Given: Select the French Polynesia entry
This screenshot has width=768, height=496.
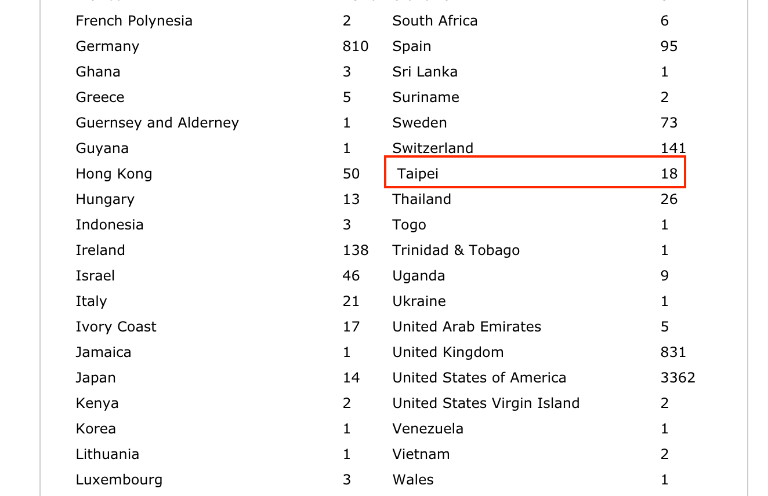Looking at the screenshot, I should coord(134,21).
